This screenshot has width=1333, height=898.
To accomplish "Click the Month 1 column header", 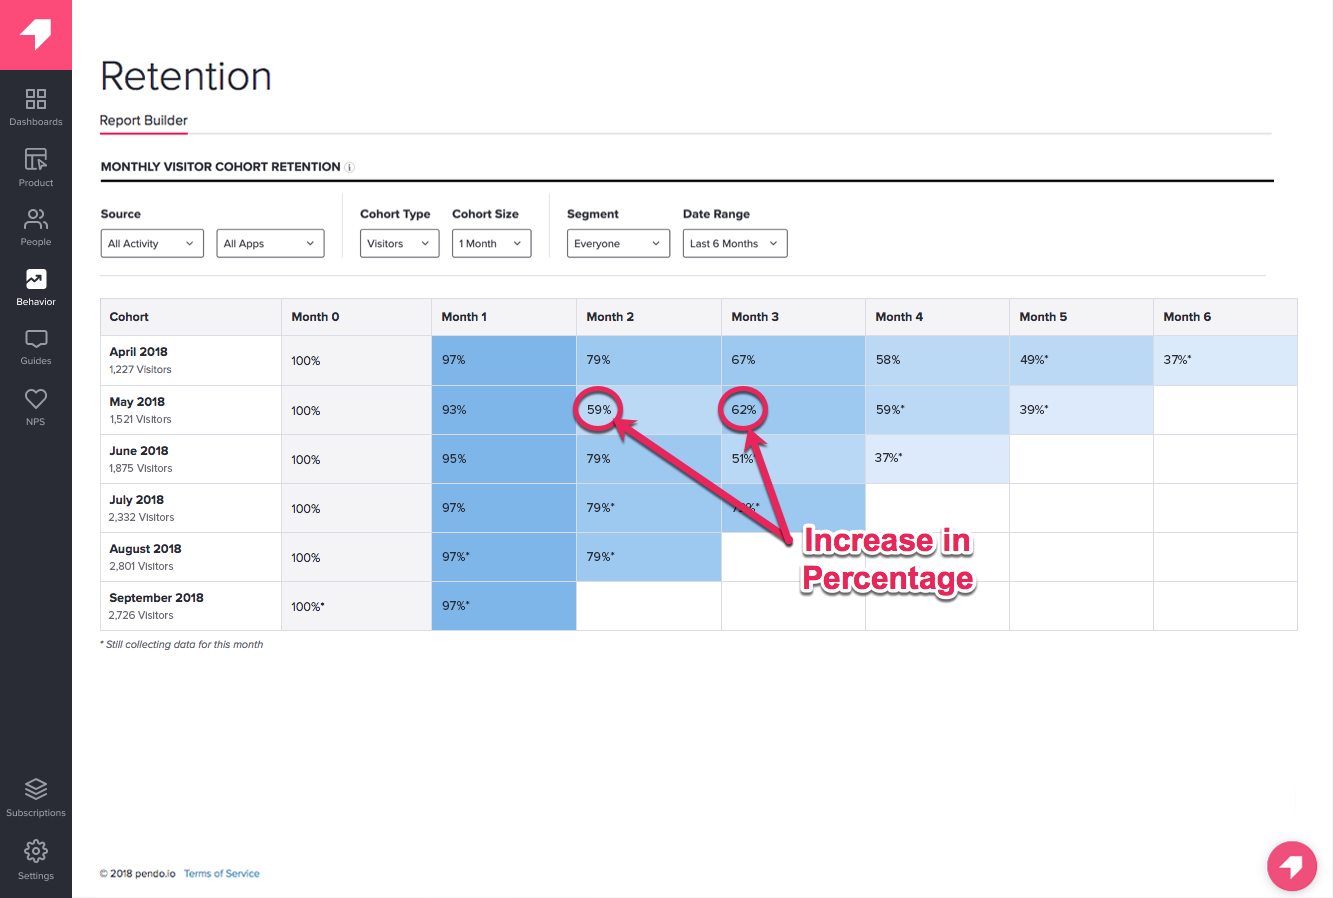I will coord(504,317).
